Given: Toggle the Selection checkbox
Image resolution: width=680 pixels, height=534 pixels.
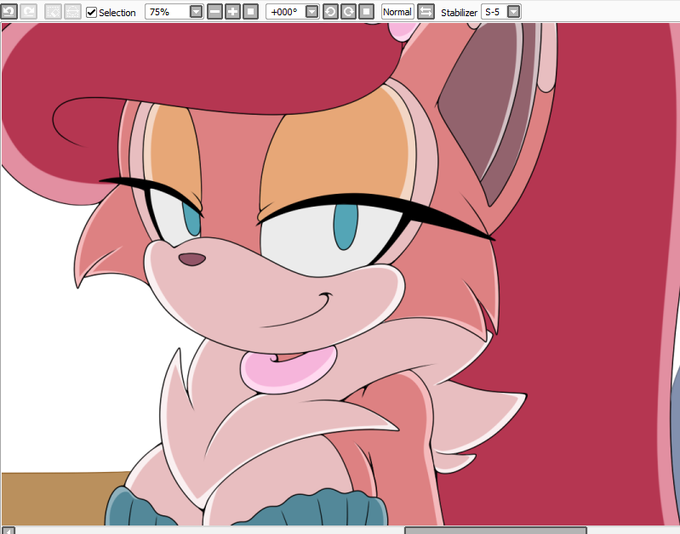Looking at the screenshot, I should click(91, 12).
